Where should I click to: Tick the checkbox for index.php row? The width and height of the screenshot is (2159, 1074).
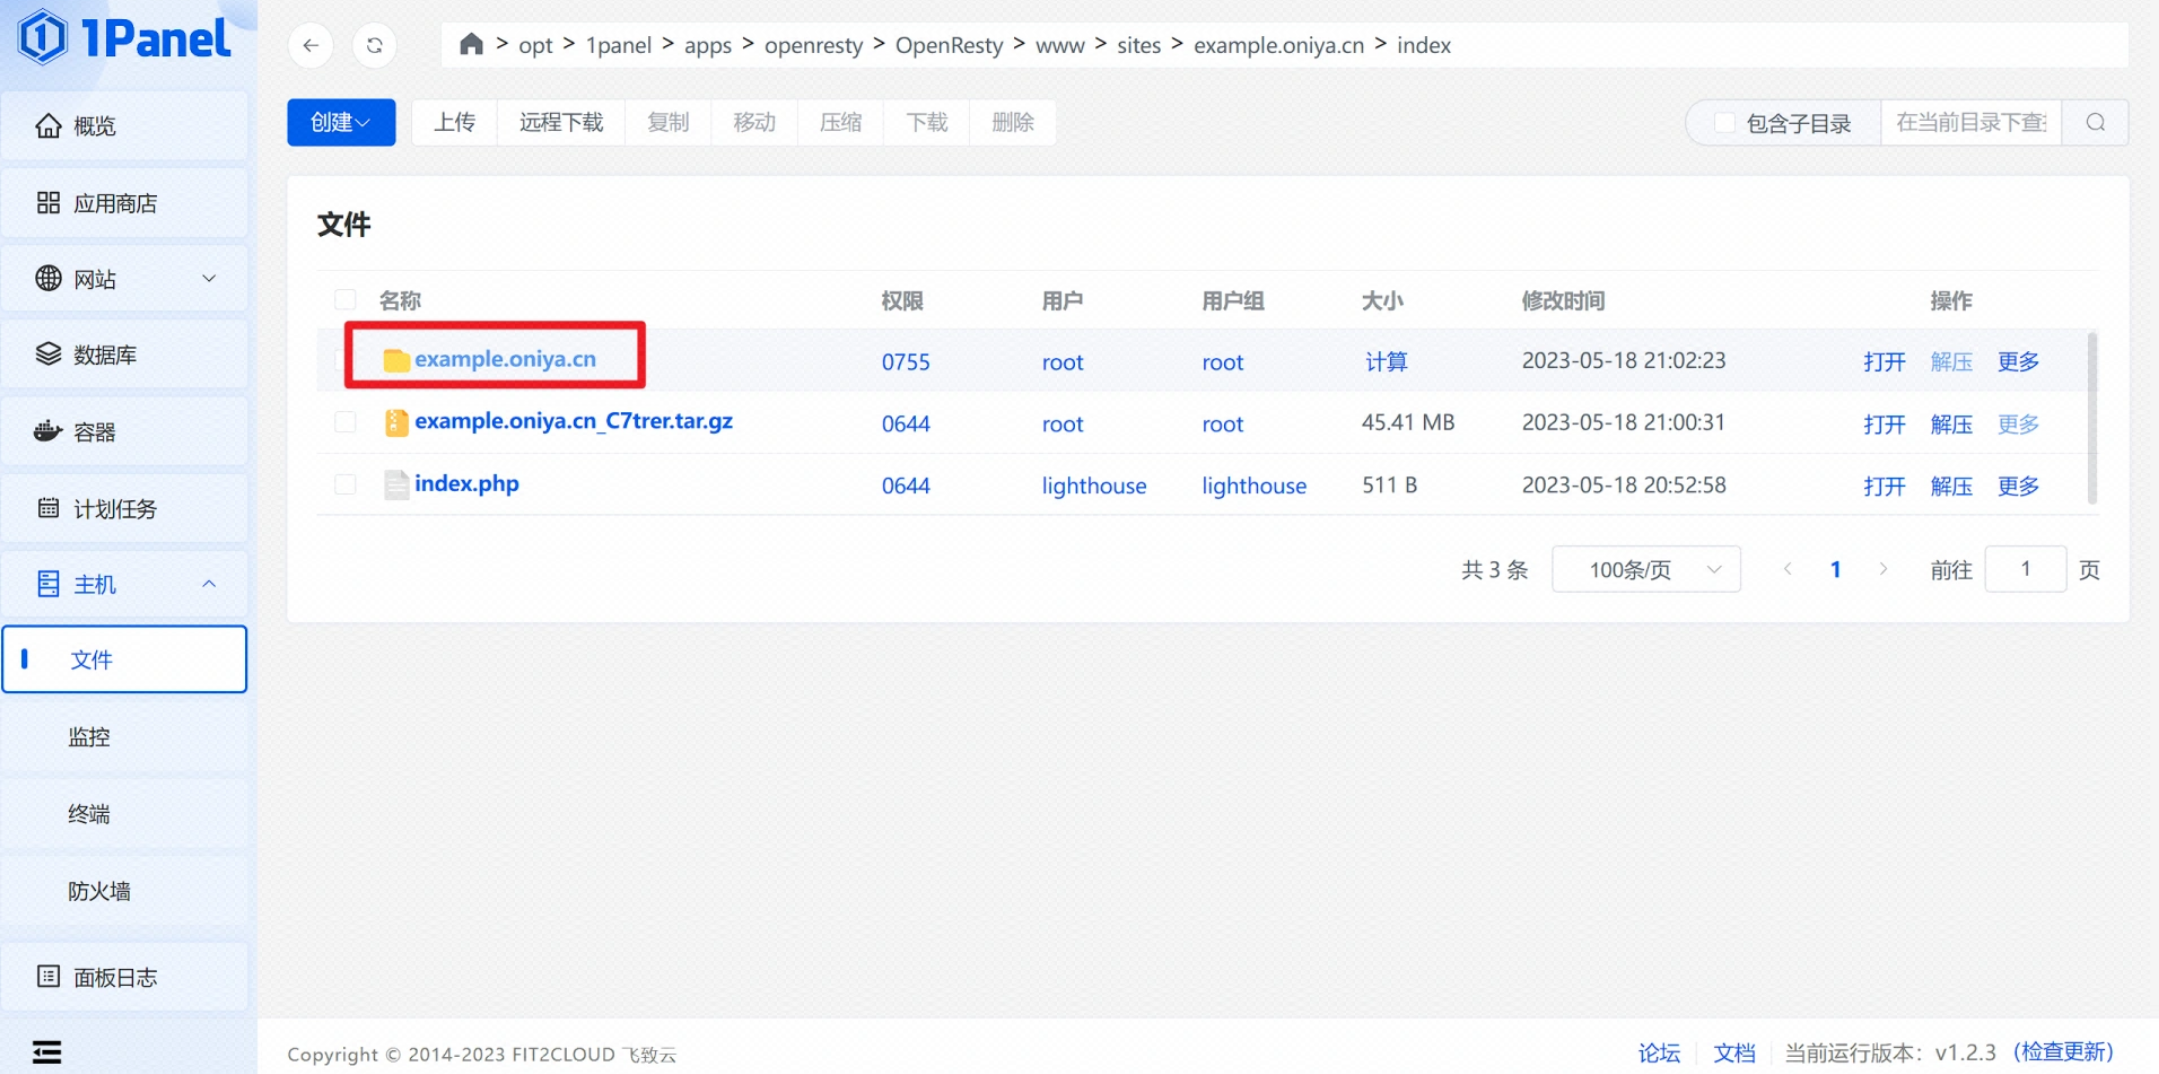(x=345, y=485)
